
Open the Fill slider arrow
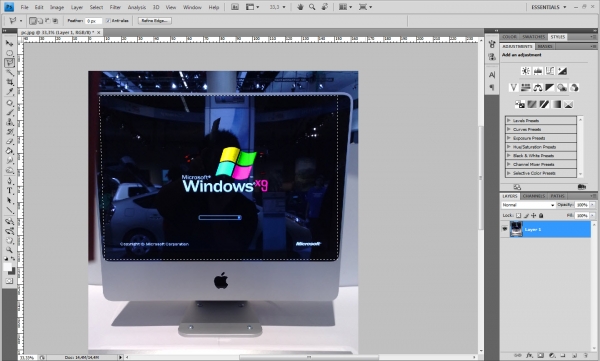[592, 216]
